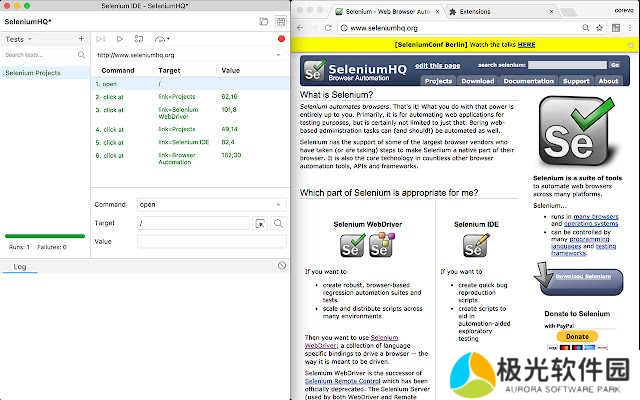Click find target magnifier icon
Screen dimensions: 640x400
[x=278, y=222]
